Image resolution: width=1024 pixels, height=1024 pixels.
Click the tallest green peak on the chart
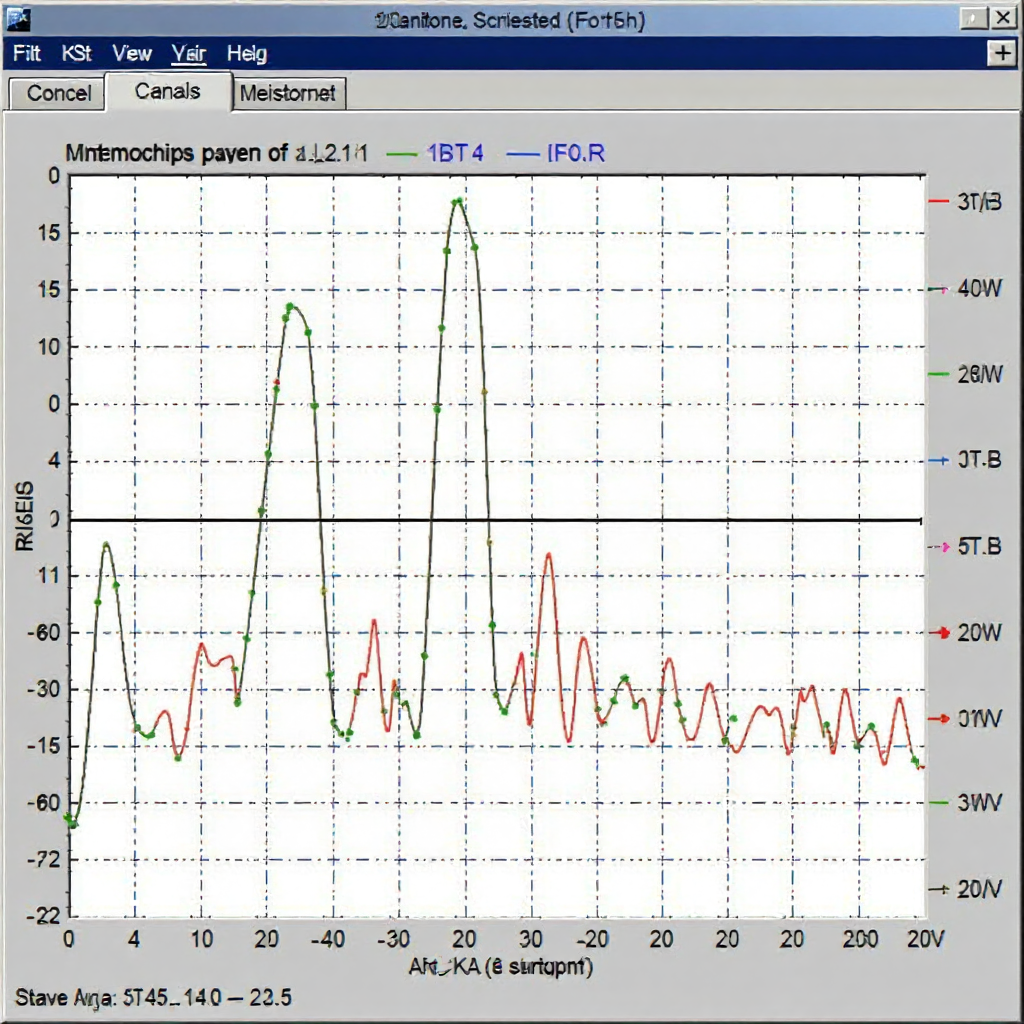click(458, 201)
